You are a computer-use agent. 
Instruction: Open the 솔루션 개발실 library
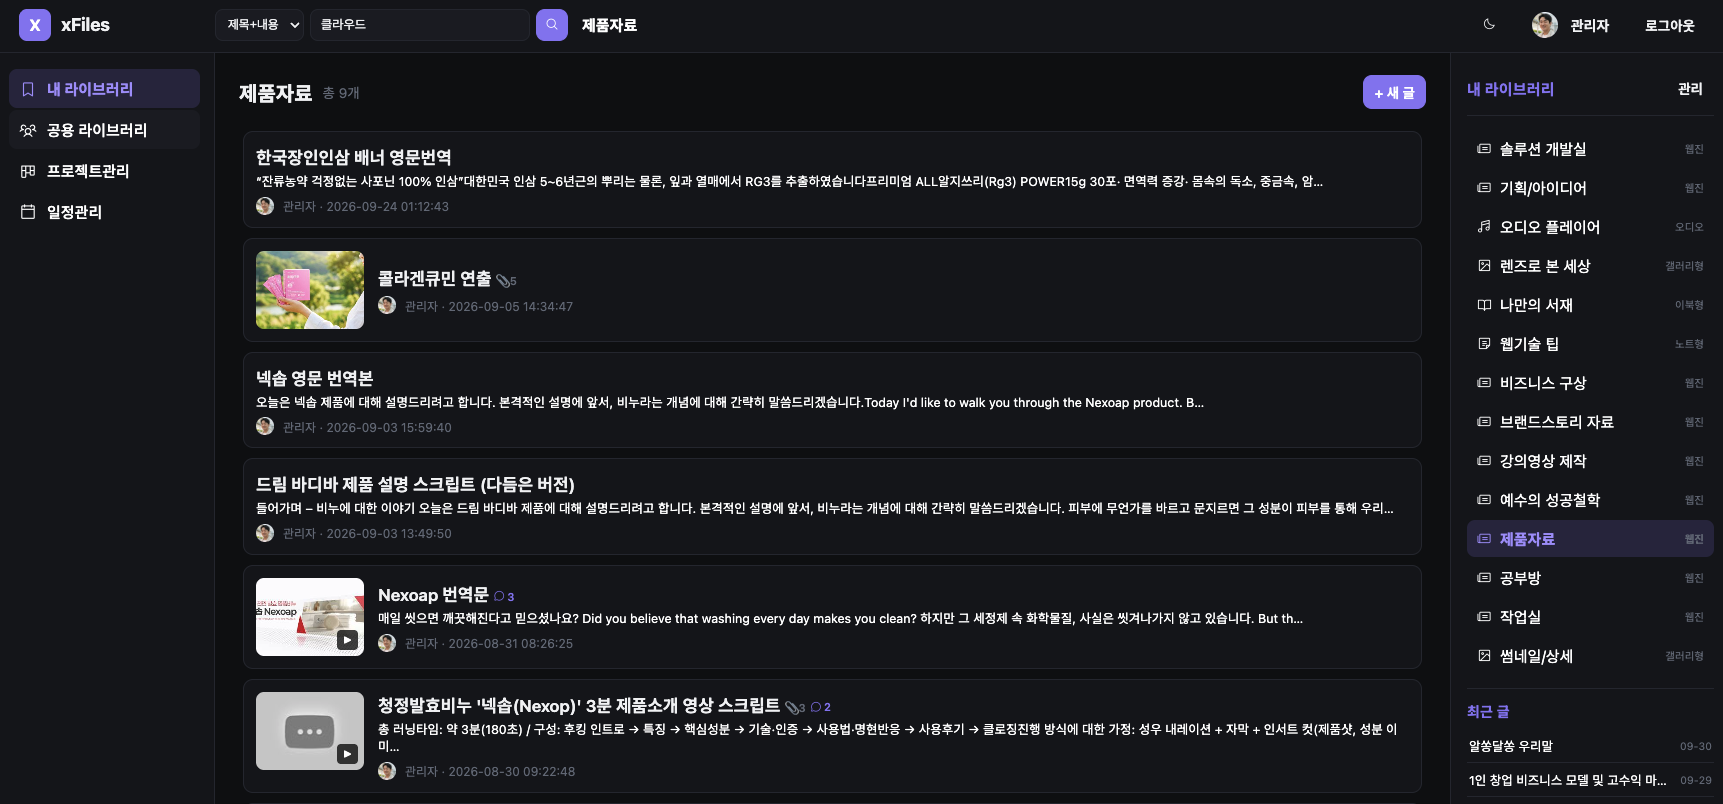click(x=1590, y=149)
